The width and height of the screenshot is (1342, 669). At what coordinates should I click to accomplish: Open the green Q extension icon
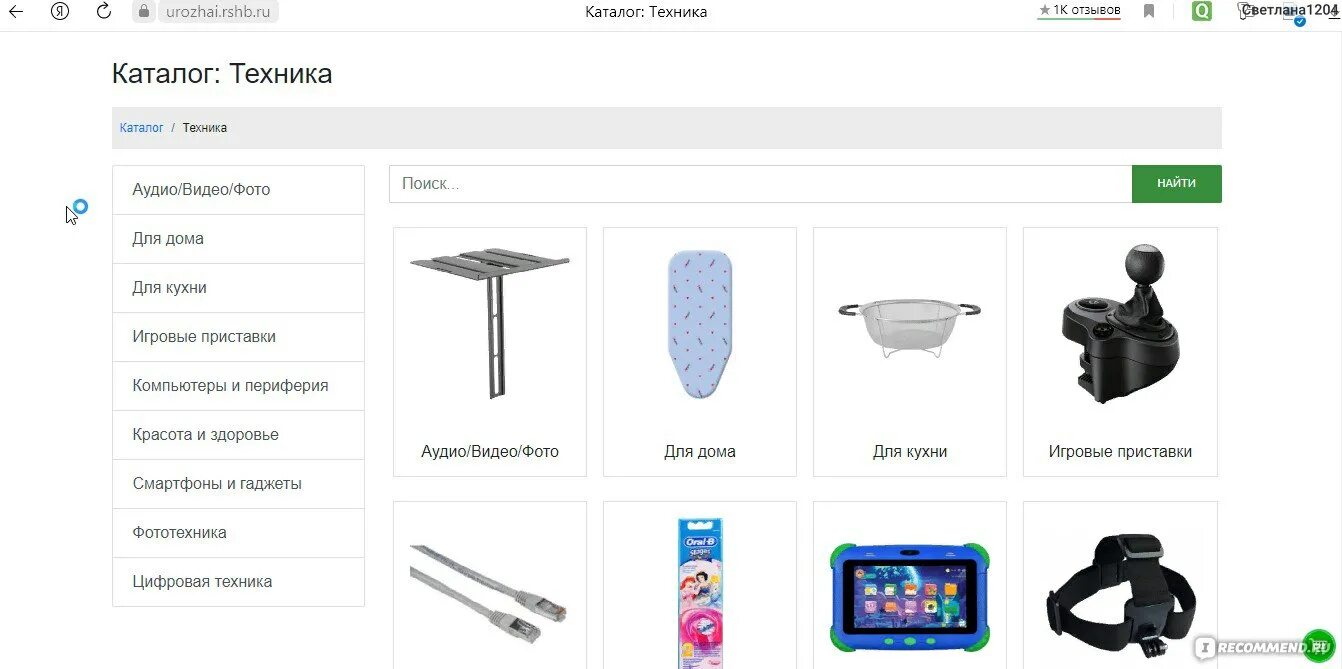tap(1201, 12)
